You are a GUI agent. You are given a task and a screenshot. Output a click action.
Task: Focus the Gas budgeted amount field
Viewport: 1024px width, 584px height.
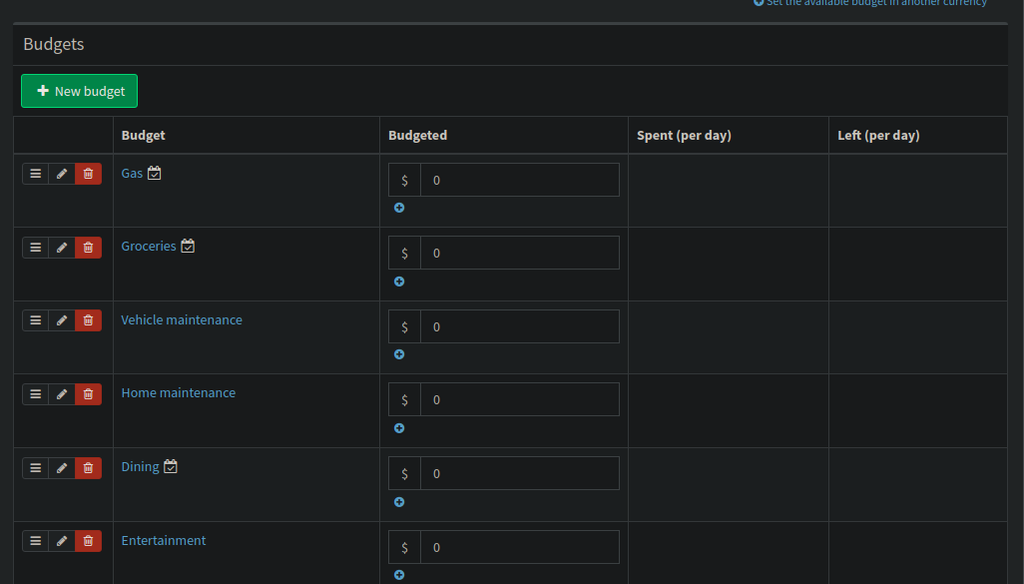coord(520,180)
